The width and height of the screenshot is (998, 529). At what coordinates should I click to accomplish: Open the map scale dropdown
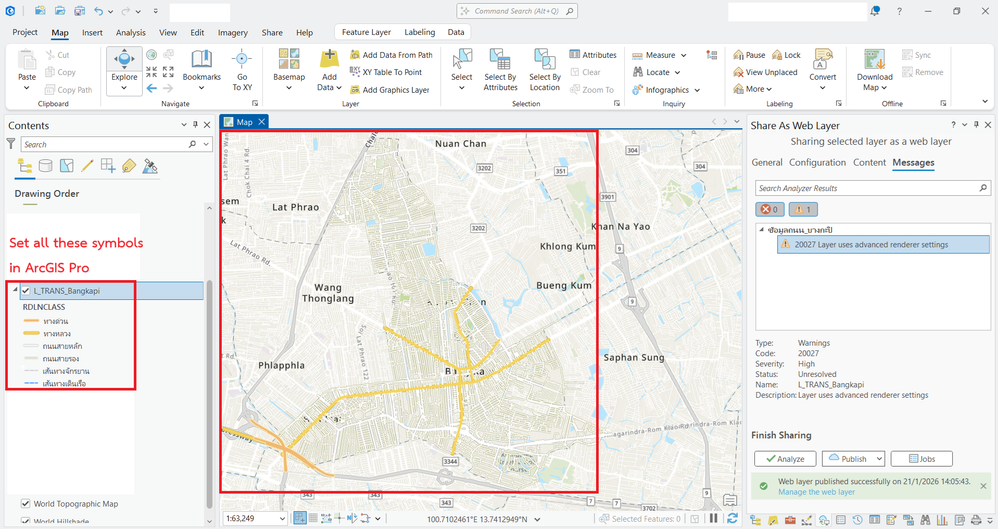click(x=283, y=519)
